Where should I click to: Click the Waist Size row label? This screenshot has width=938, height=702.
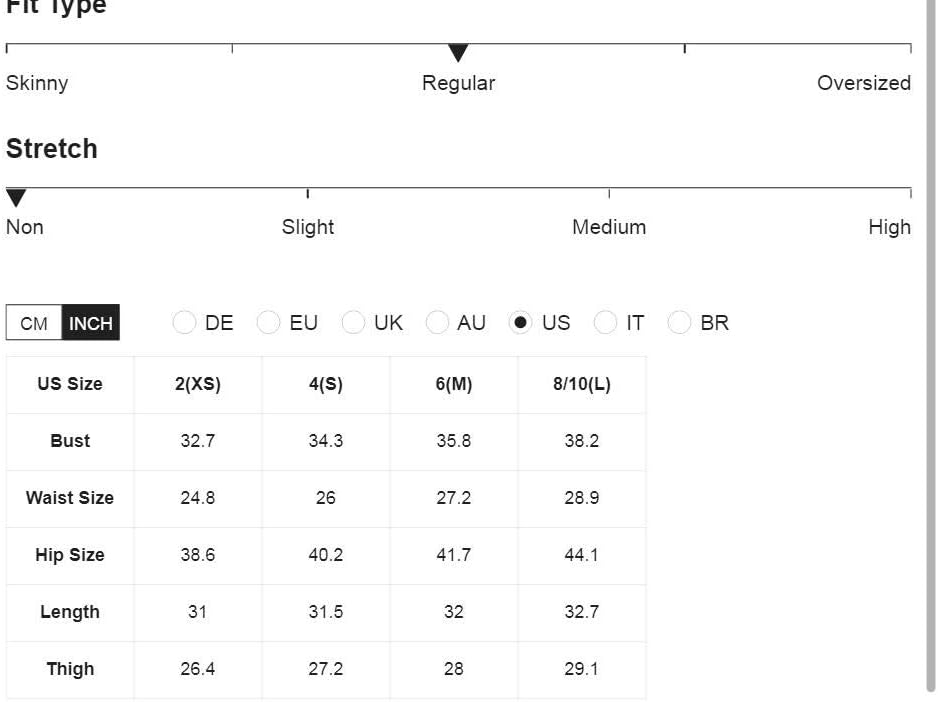70,498
